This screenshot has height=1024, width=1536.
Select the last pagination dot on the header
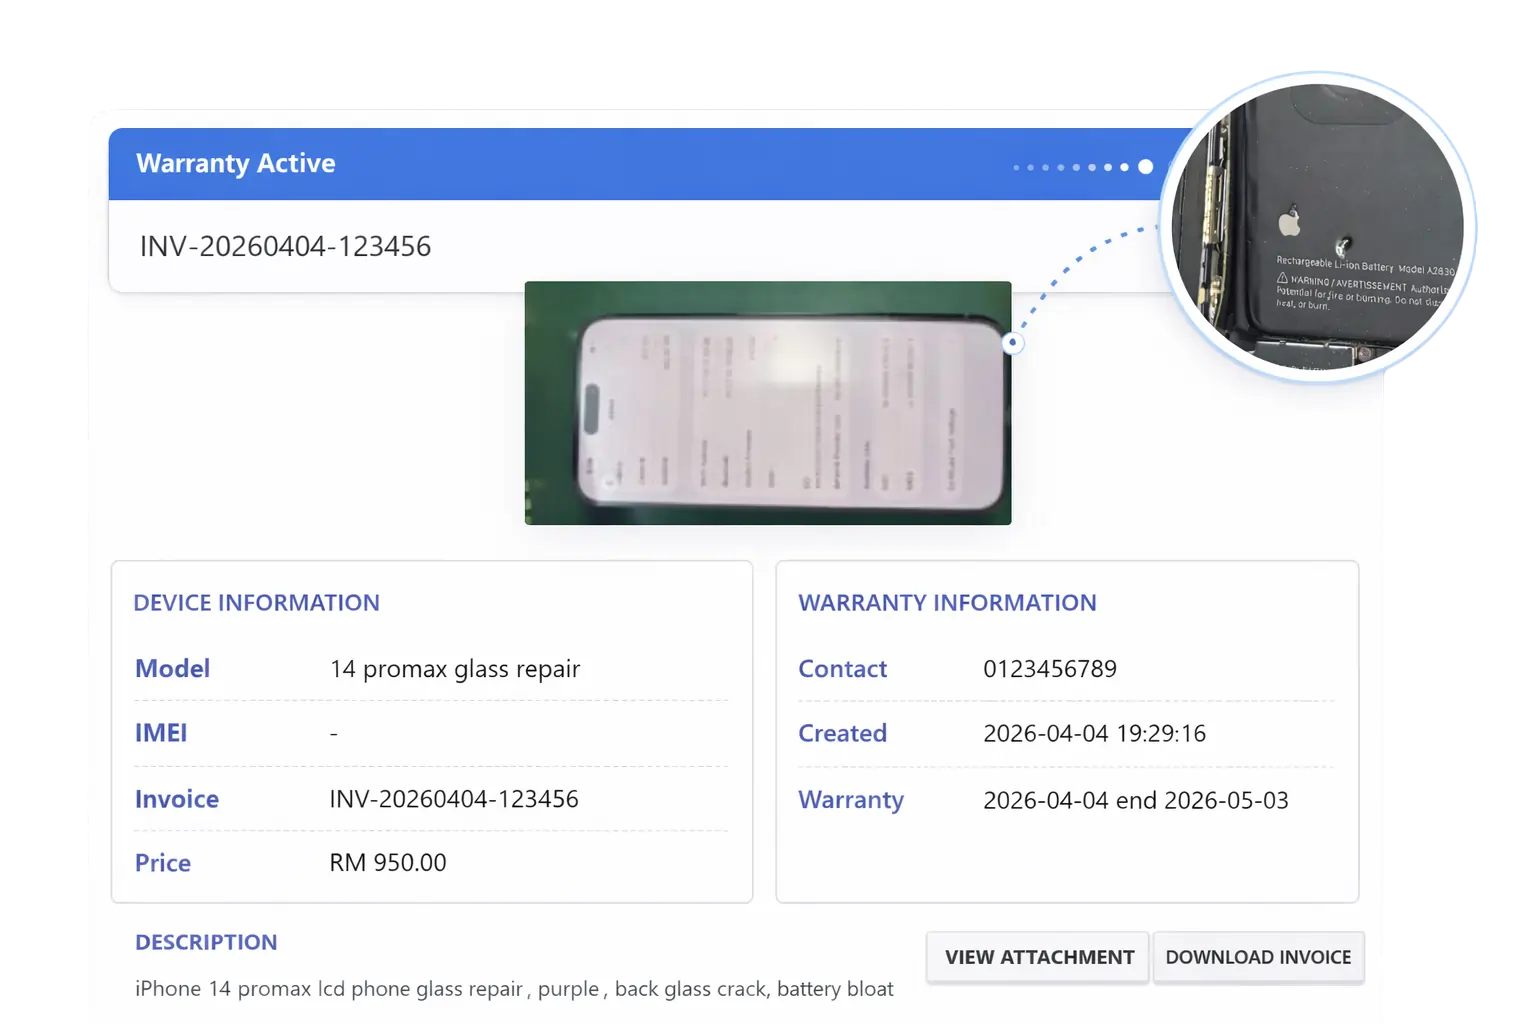[x=1143, y=166]
